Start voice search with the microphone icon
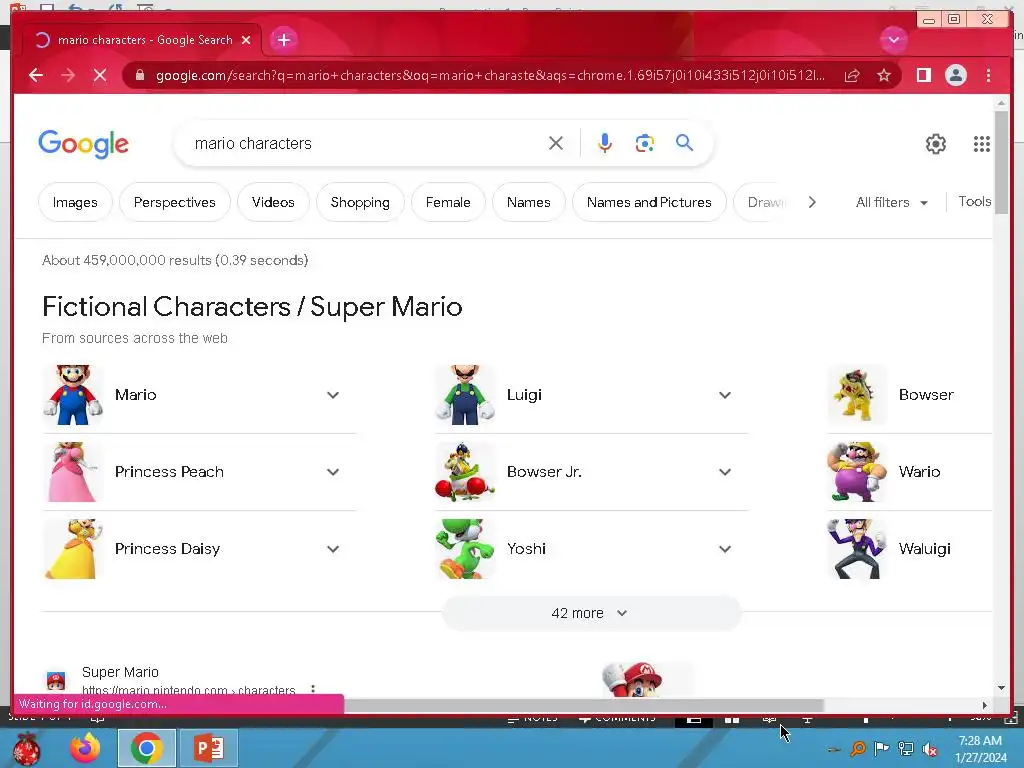1024x768 pixels. 605,143
